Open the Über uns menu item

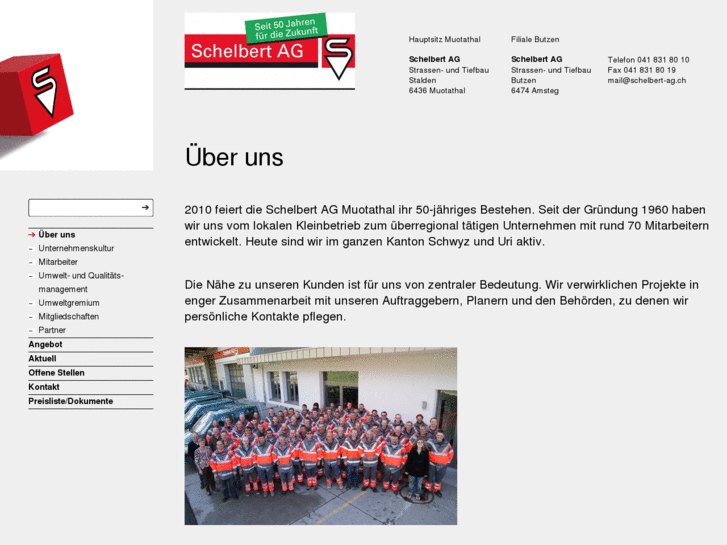(x=57, y=235)
